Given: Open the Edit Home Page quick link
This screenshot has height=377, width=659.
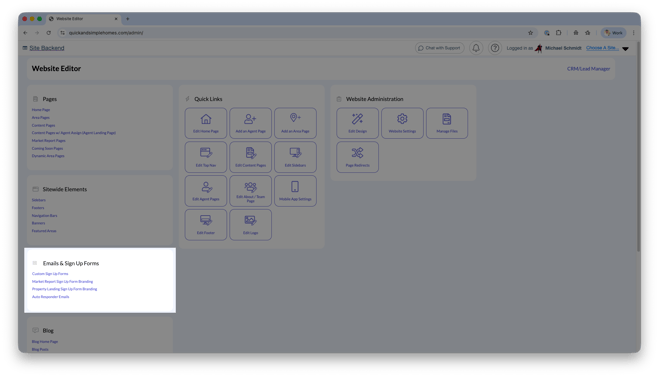Looking at the screenshot, I should click(206, 123).
